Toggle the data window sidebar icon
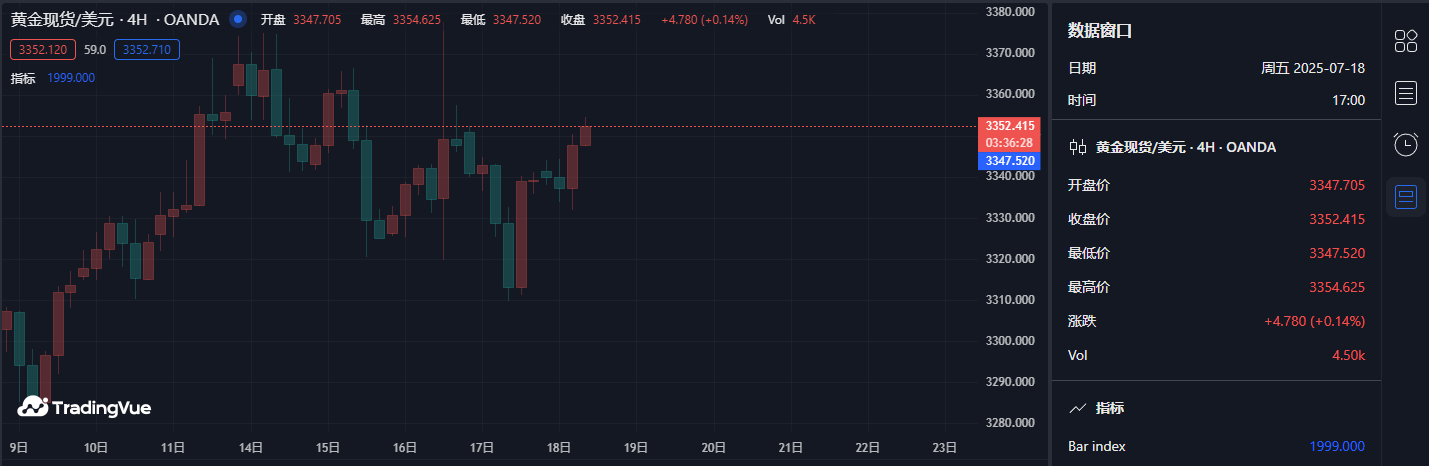This screenshot has height=466, width=1429. tap(1406, 197)
